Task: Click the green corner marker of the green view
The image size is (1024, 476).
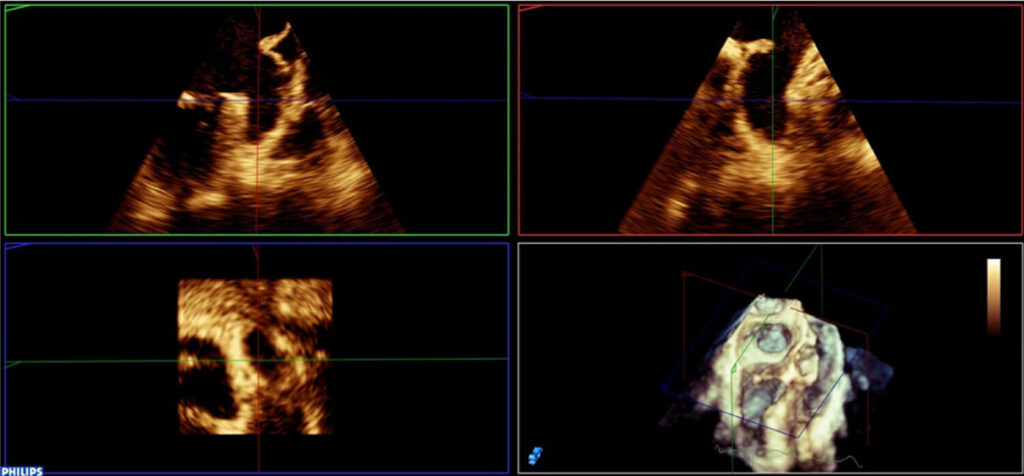Action: point(18,8)
